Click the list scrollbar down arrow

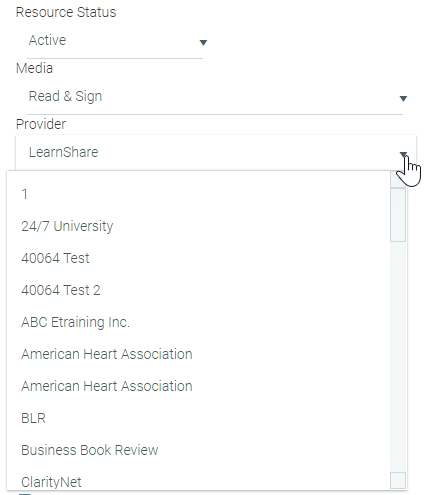(398, 480)
